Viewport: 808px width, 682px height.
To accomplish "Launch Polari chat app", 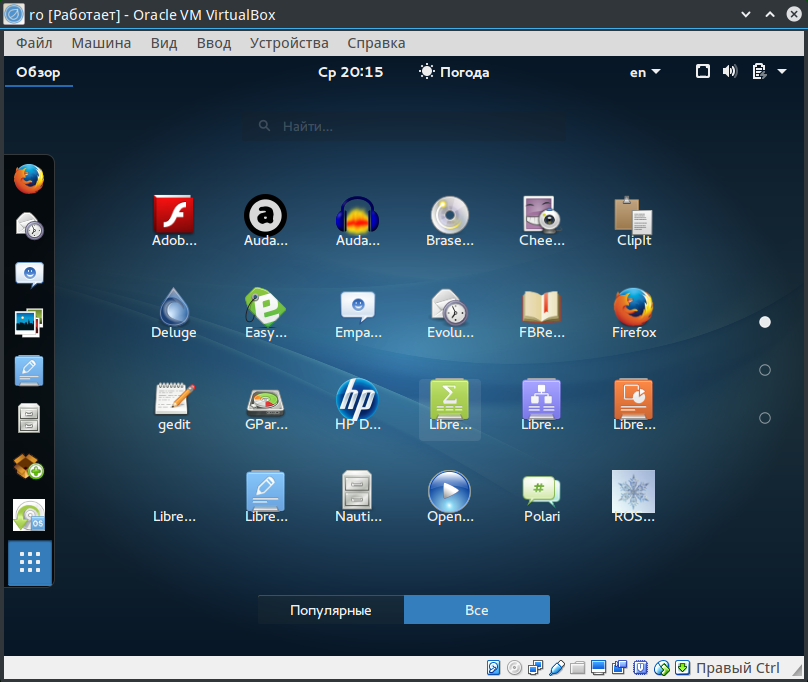I will [x=542, y=497].
